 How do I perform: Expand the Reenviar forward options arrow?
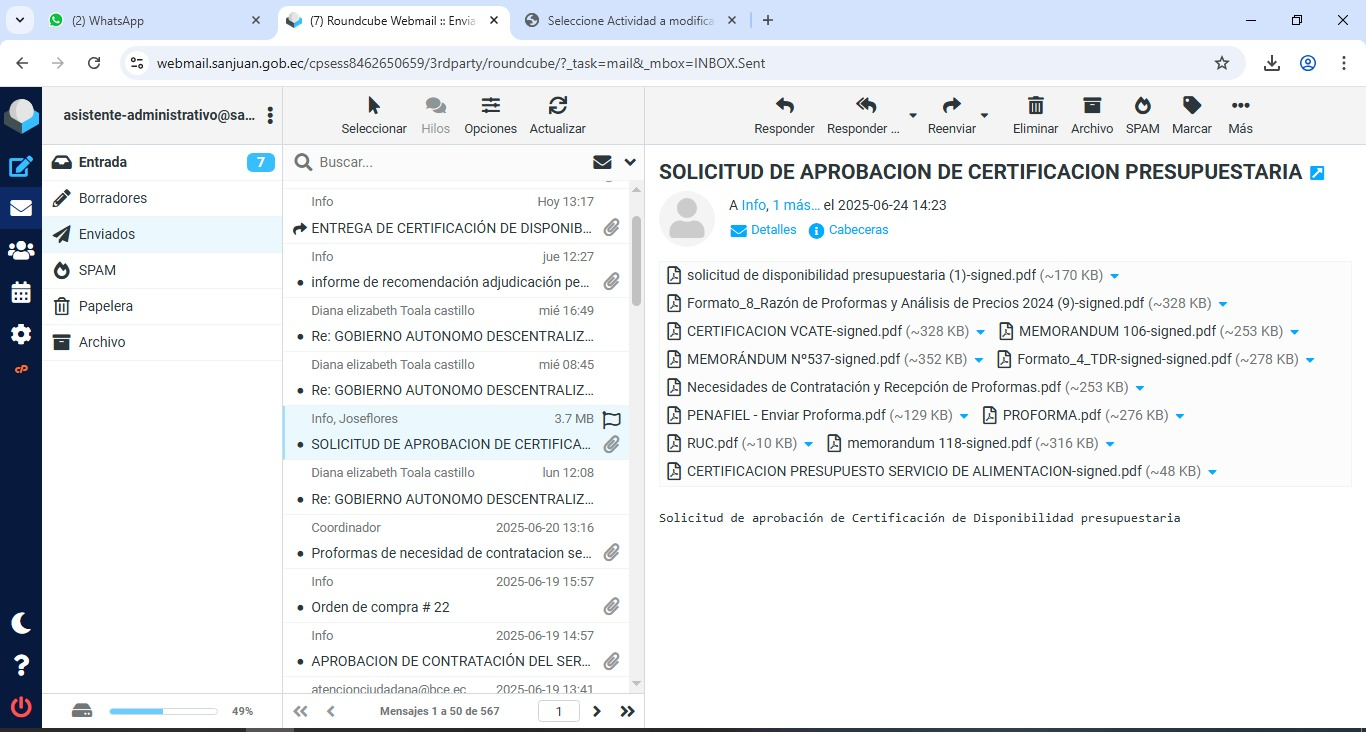pos(984,116)
